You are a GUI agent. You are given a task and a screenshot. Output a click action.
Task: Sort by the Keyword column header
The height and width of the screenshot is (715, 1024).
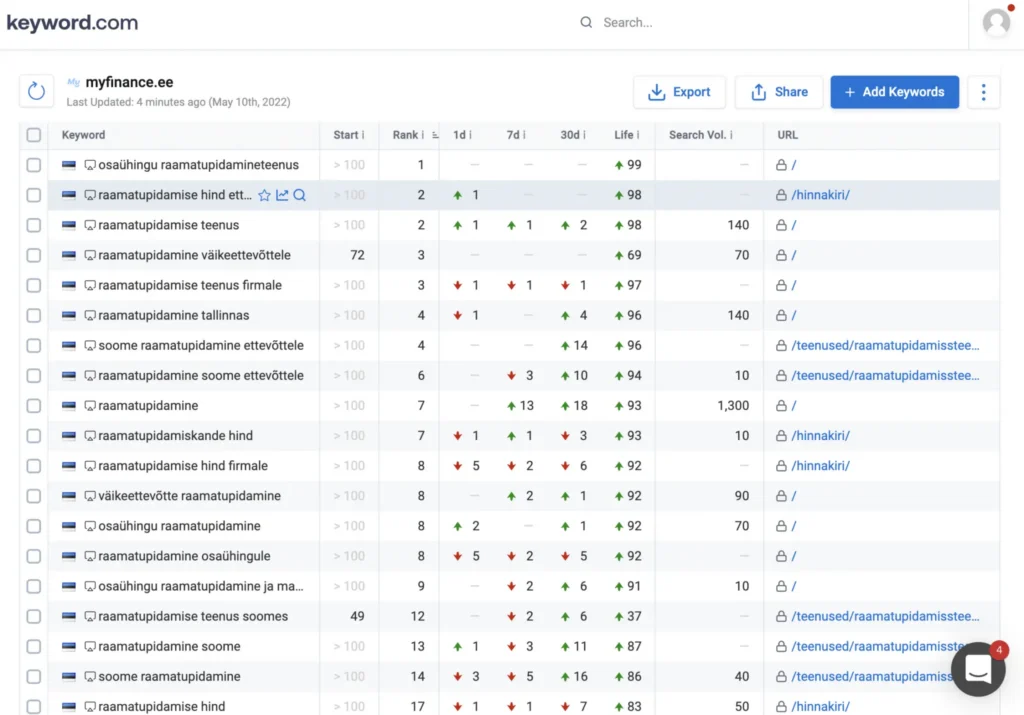(83, 135)
